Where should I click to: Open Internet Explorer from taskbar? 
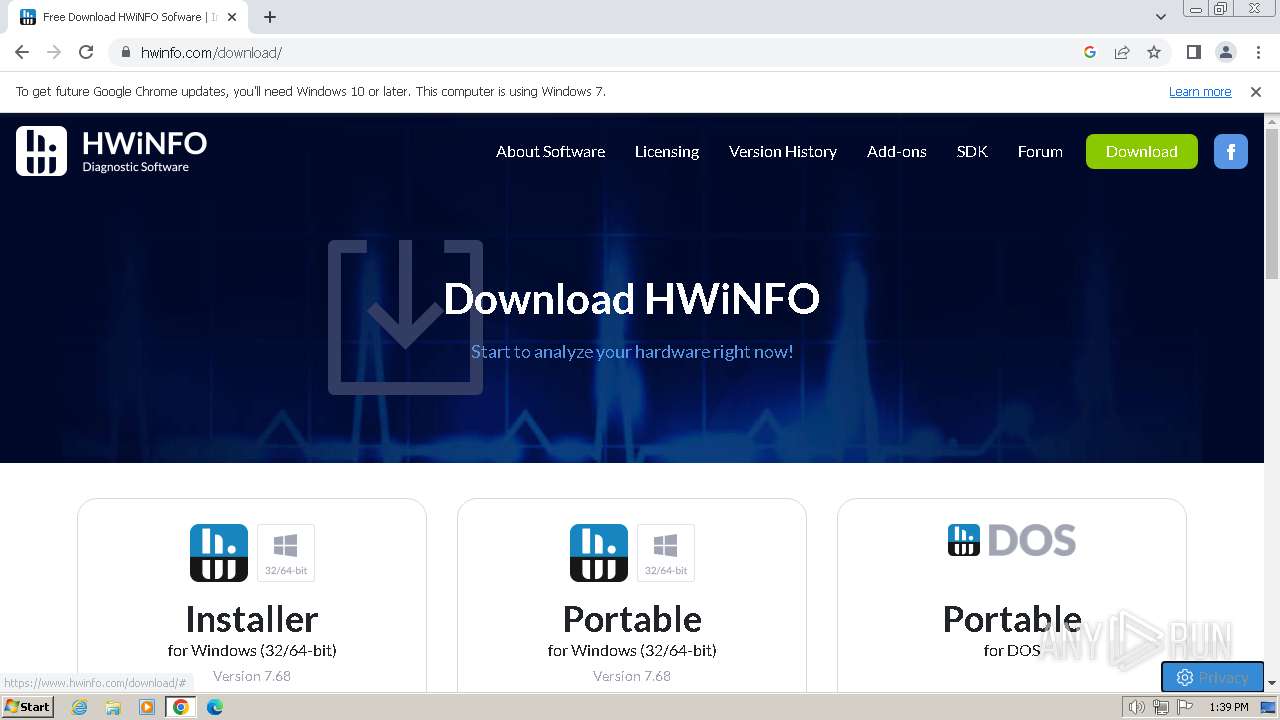tap(79, 707)
